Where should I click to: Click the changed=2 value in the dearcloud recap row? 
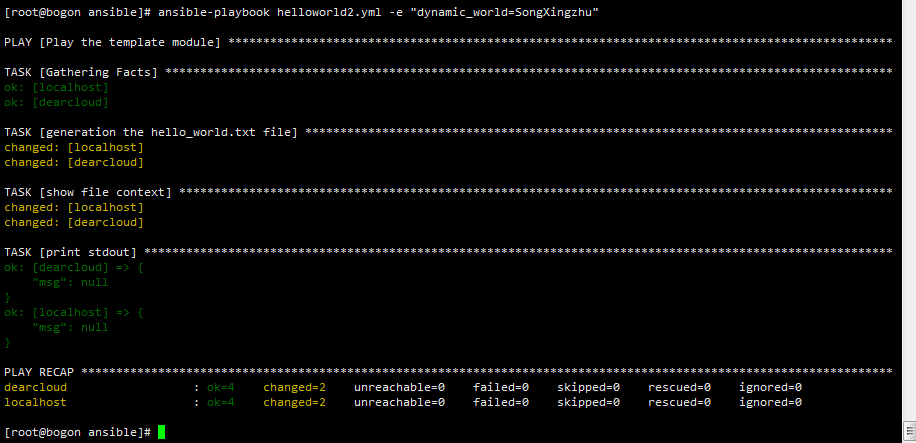point(294,387)
